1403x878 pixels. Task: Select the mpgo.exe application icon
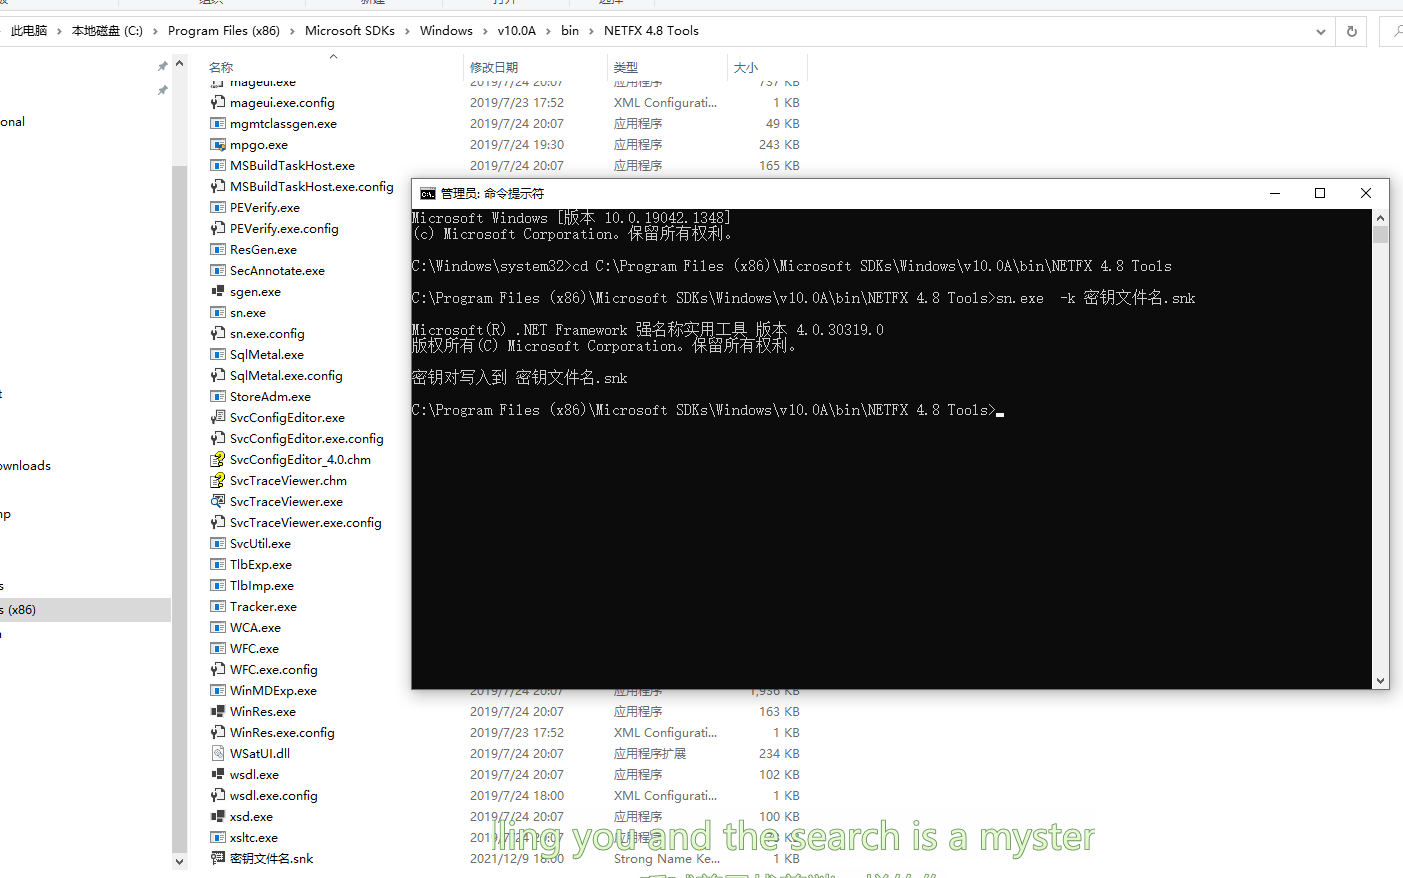[217, 144]
